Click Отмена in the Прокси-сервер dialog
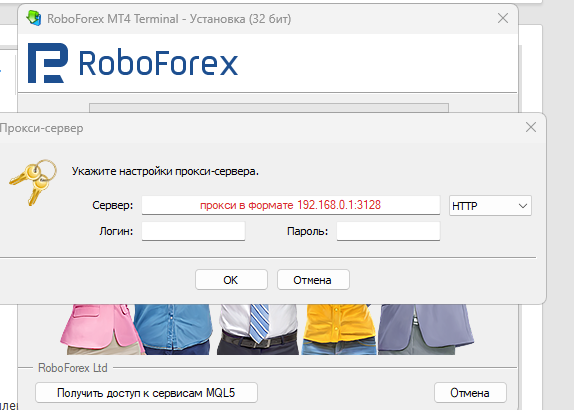The height and width of the screenshot is (410, 574). coord(313,280)
